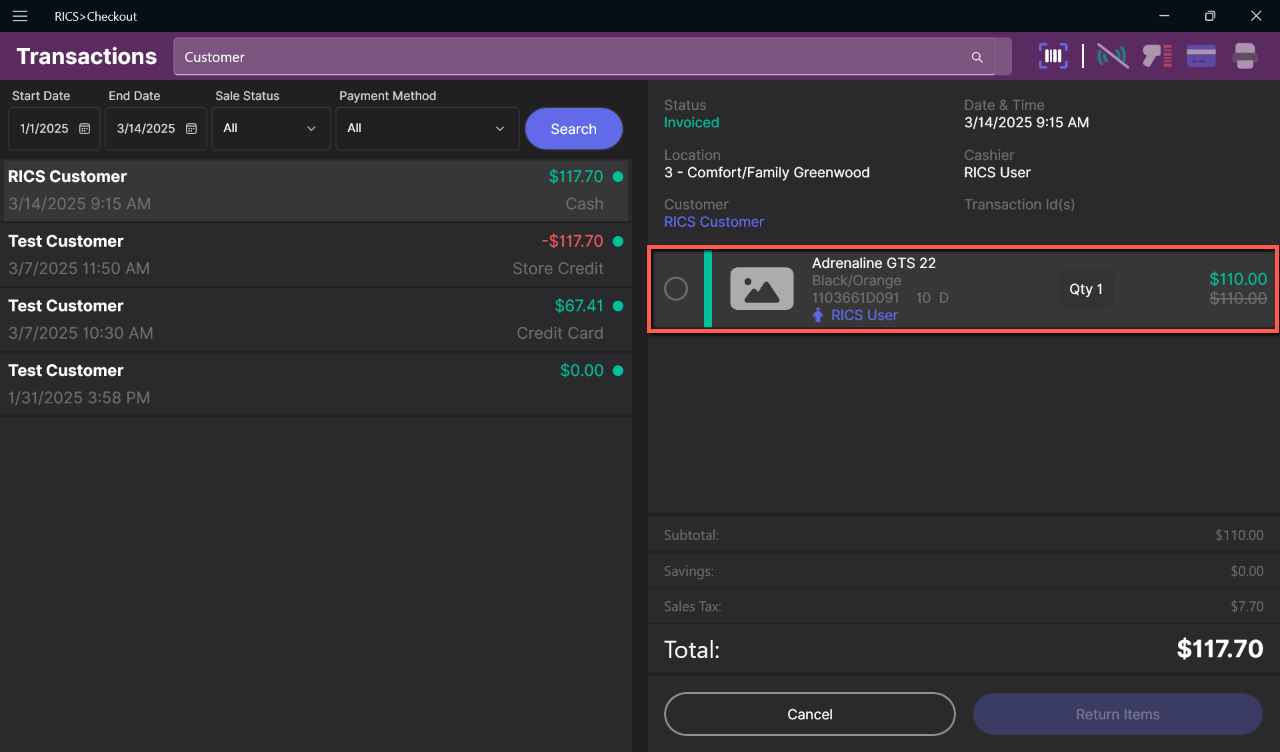Click the Savings $0.00 value
This screenshot has width=1280, height=752.
pos(1247,571)
